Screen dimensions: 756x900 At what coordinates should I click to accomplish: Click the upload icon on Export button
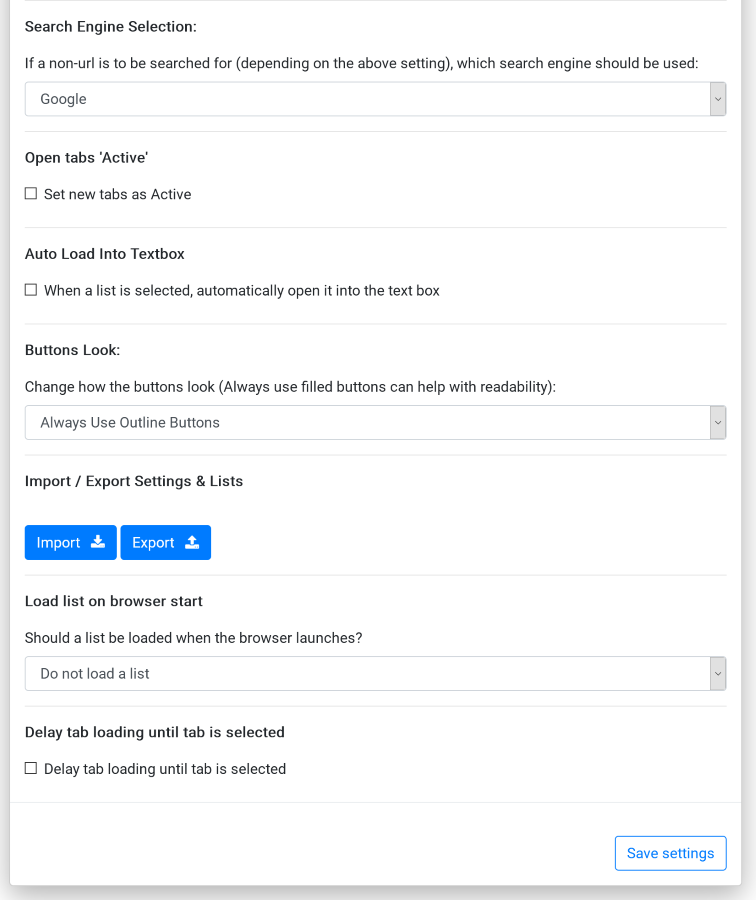tap(192, 542)
